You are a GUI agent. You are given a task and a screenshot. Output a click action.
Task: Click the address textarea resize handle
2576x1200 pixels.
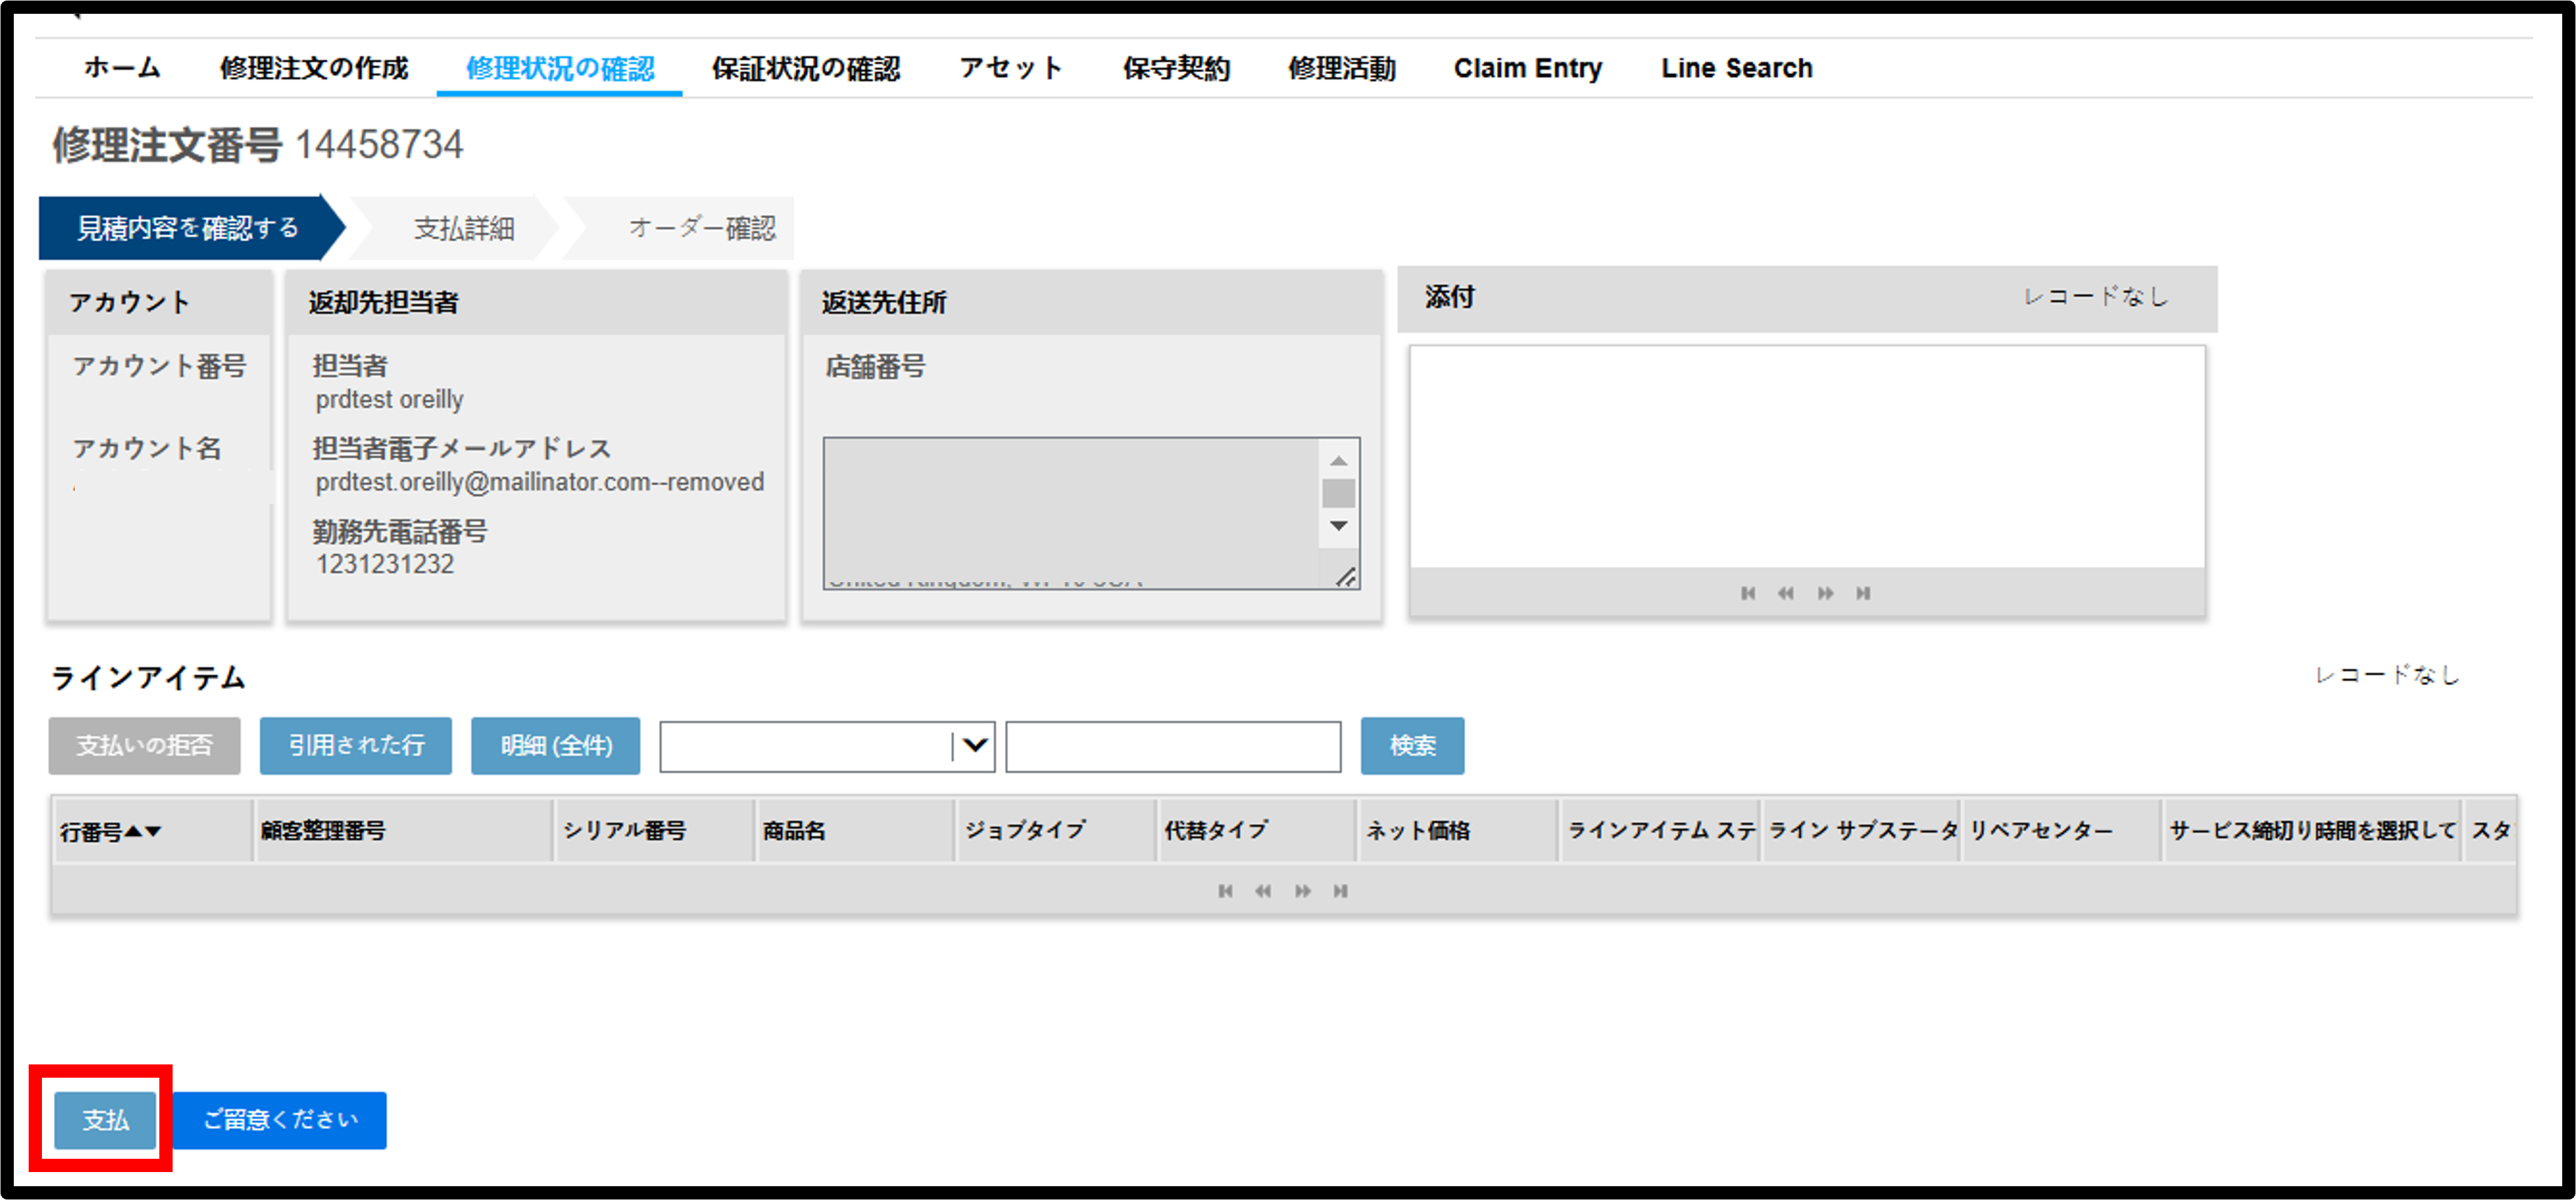(x=1346, y=577)
